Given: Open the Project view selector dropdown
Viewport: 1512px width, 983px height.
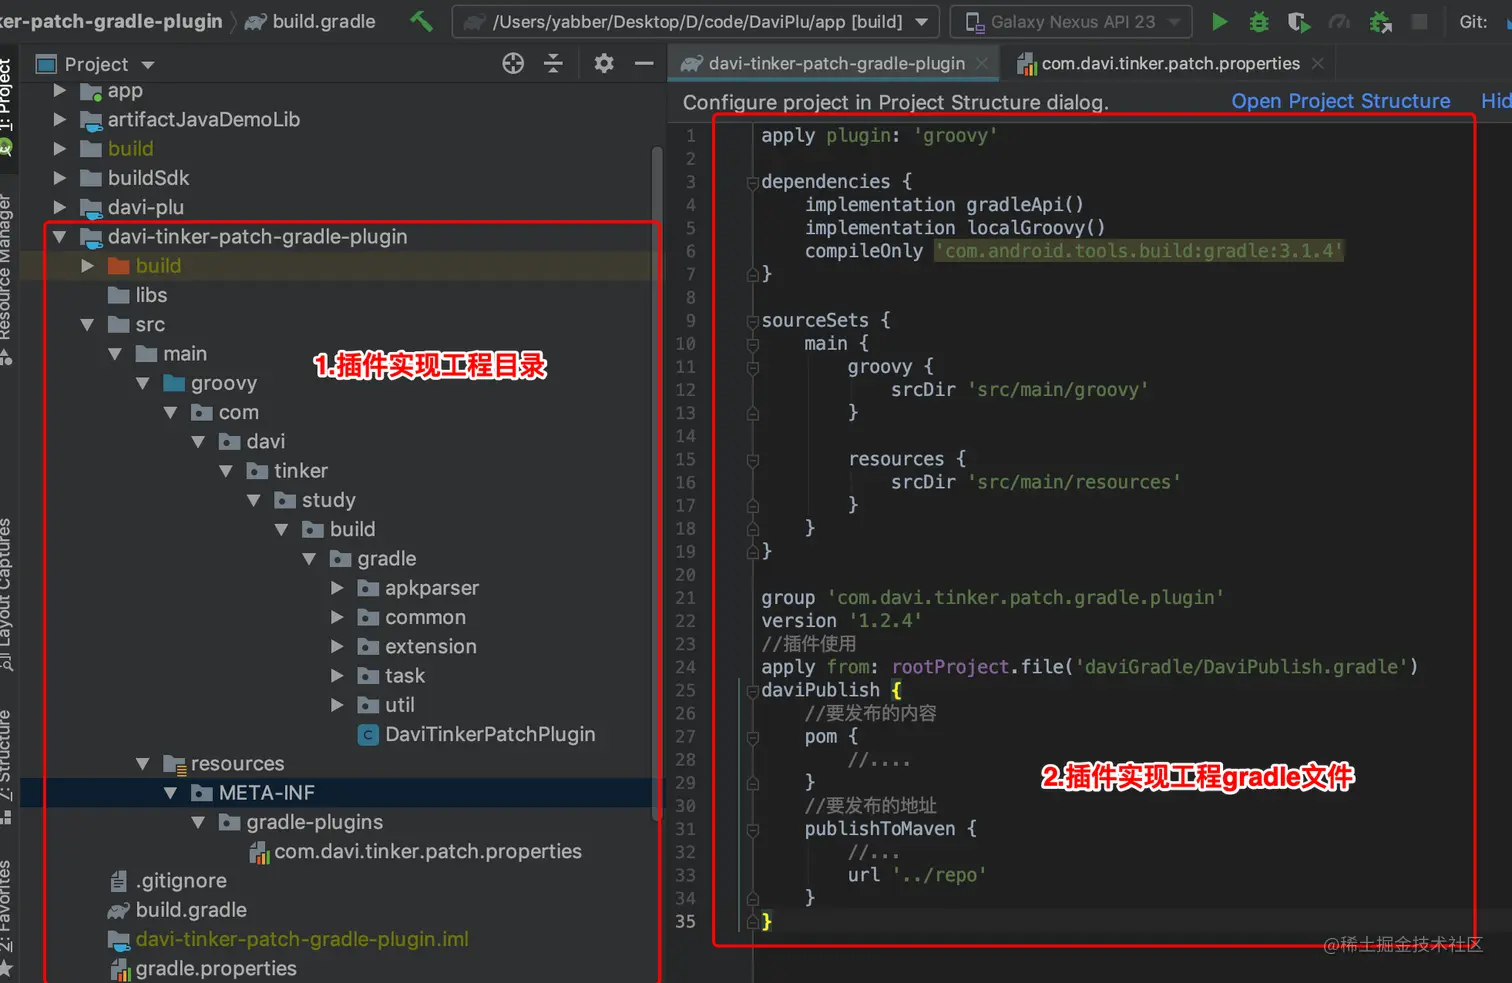Looking at the screenshot, I should [96, 64].
